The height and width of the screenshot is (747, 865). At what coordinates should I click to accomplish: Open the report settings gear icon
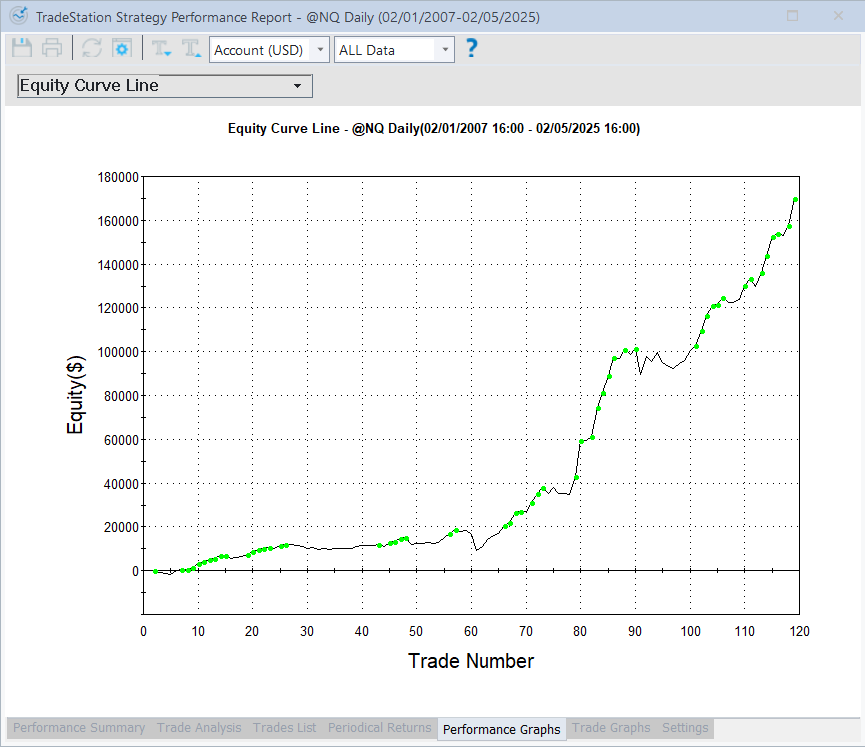(x=122, y=49)
